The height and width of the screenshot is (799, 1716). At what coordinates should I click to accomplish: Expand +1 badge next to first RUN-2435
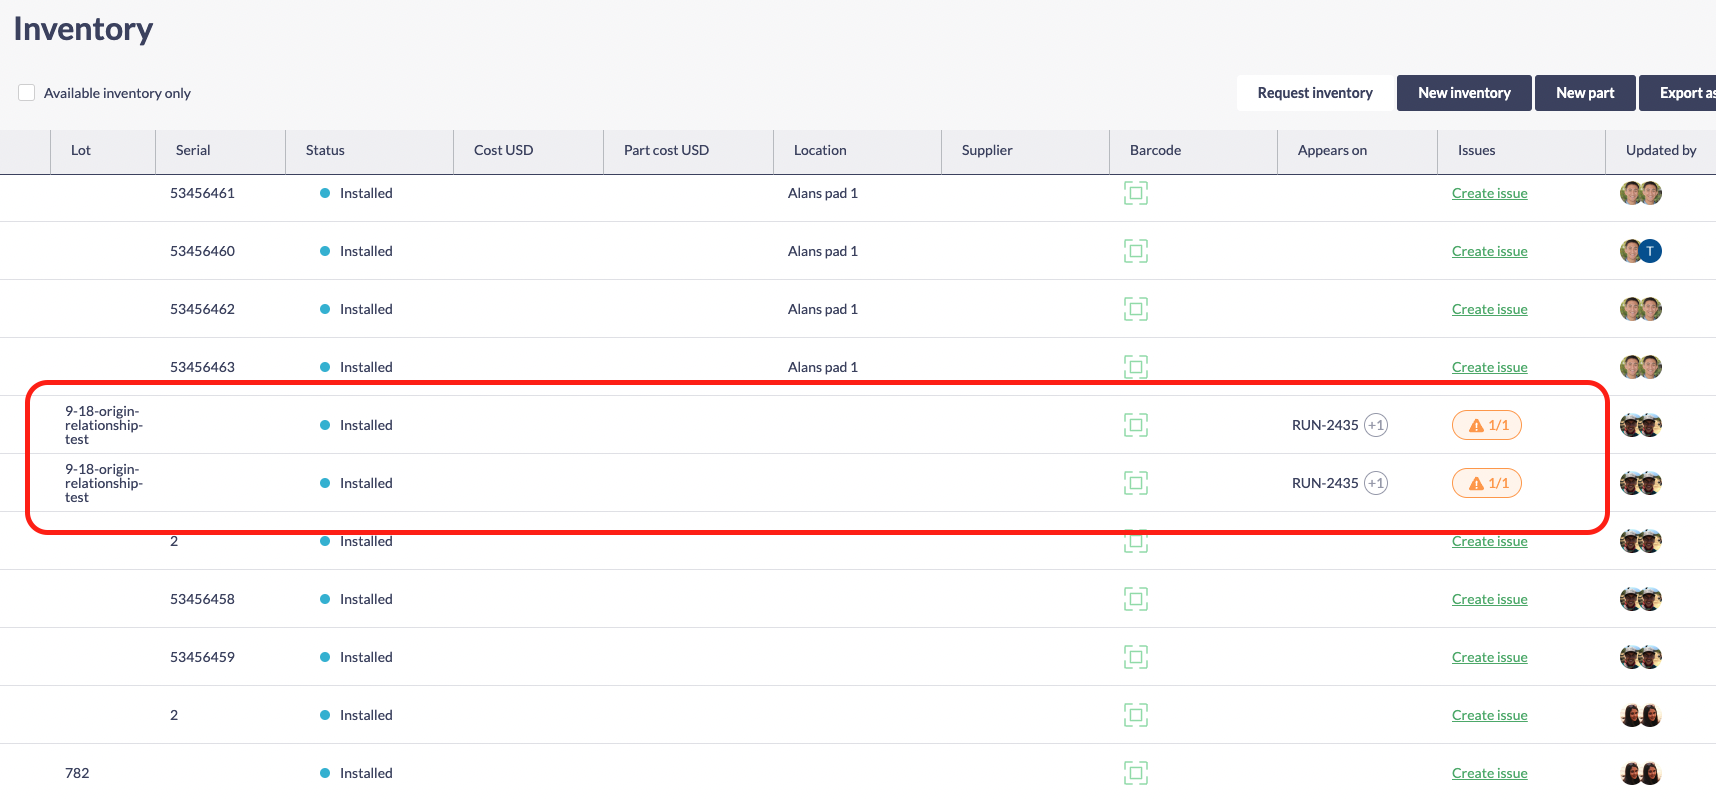coord(1376,425)
